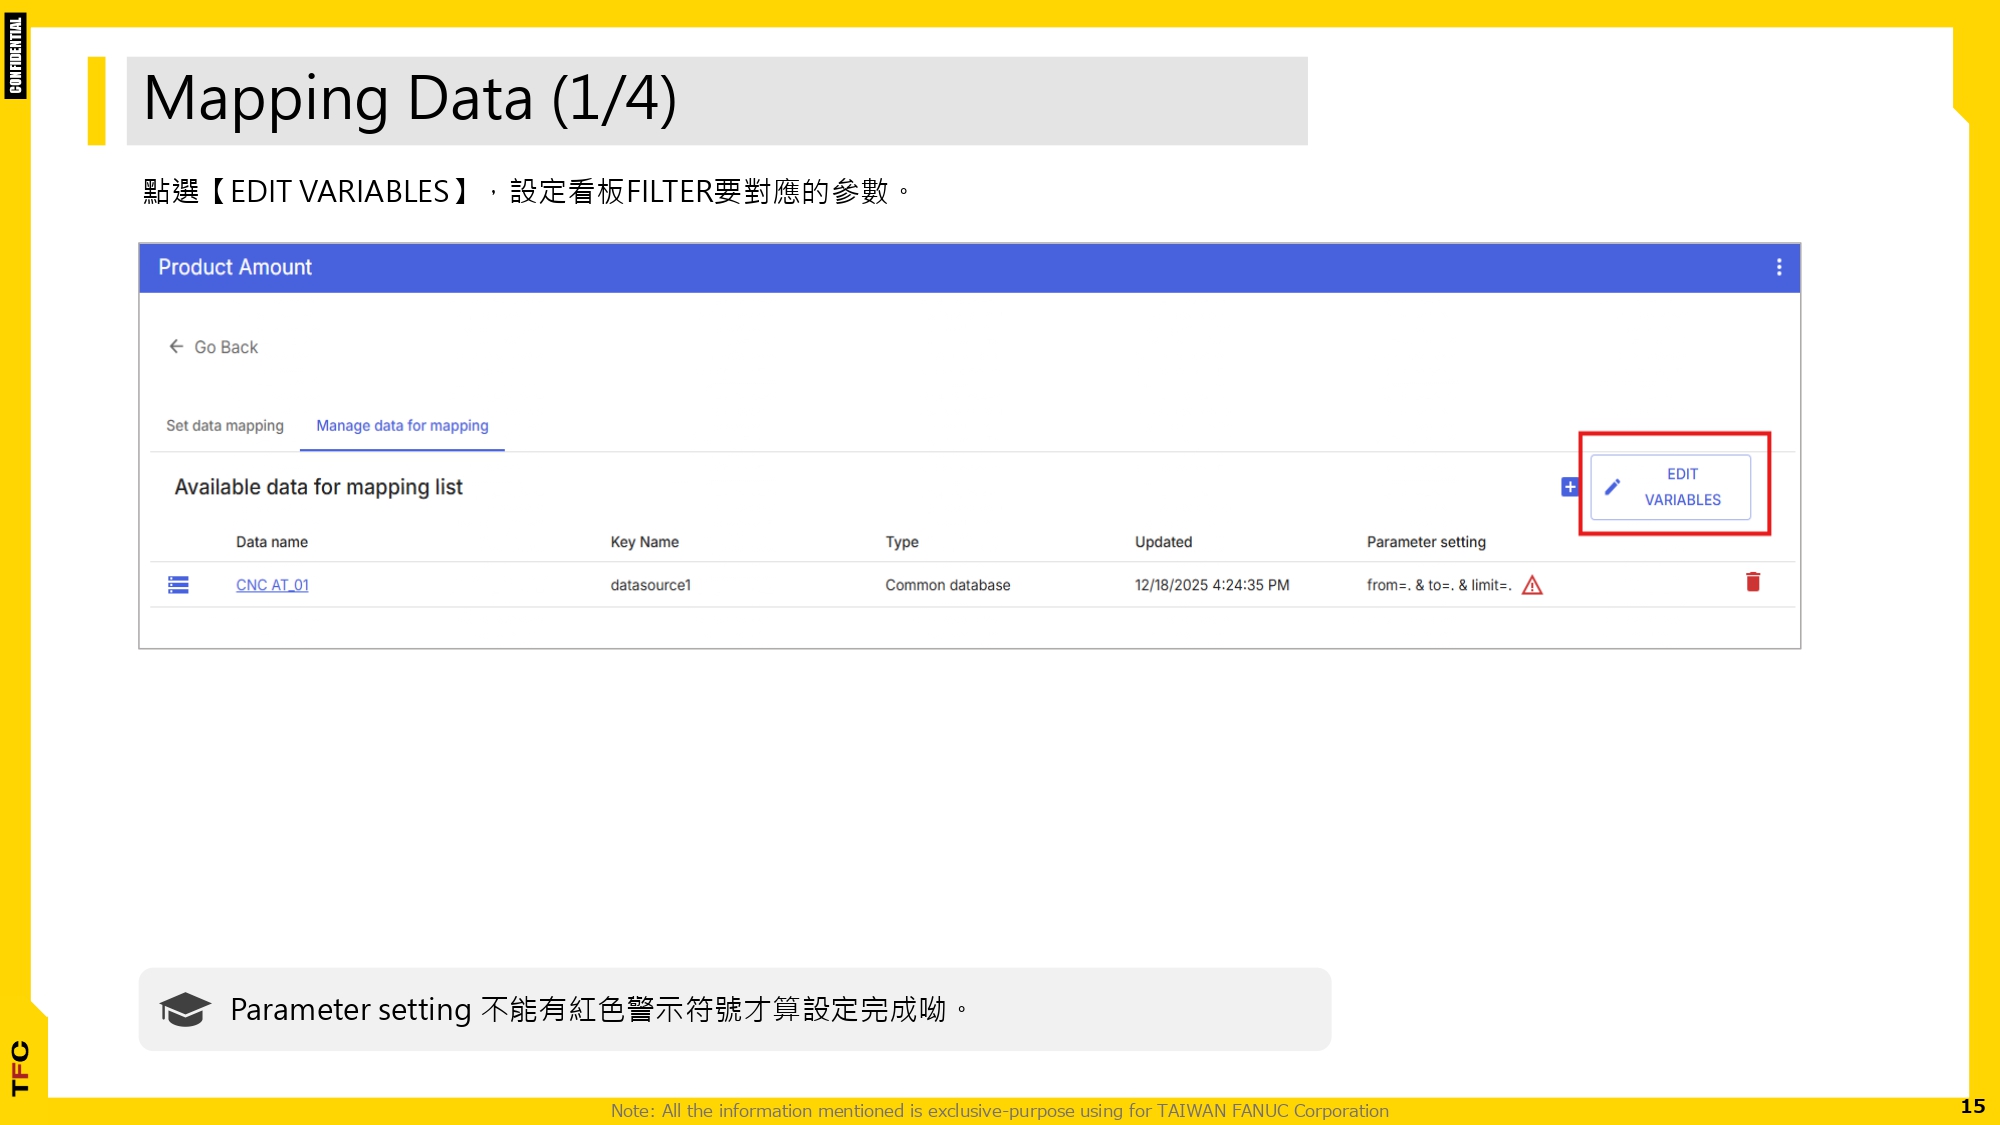The height and width of the screenshot is (1125, 2000).
Task: Click the list icon beside CNC AT_01 row
Action: pyautogui.click(x=178, y=585)
